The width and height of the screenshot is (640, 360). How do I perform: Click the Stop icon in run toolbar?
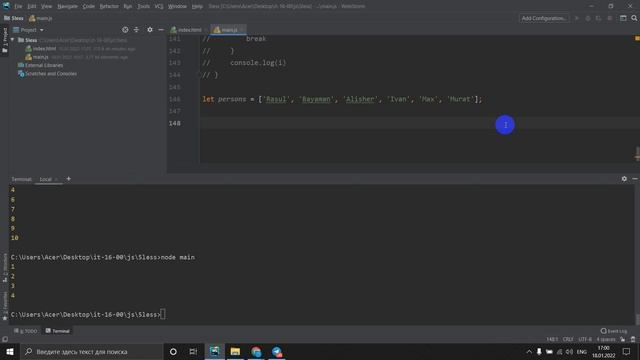pos(609,18)
